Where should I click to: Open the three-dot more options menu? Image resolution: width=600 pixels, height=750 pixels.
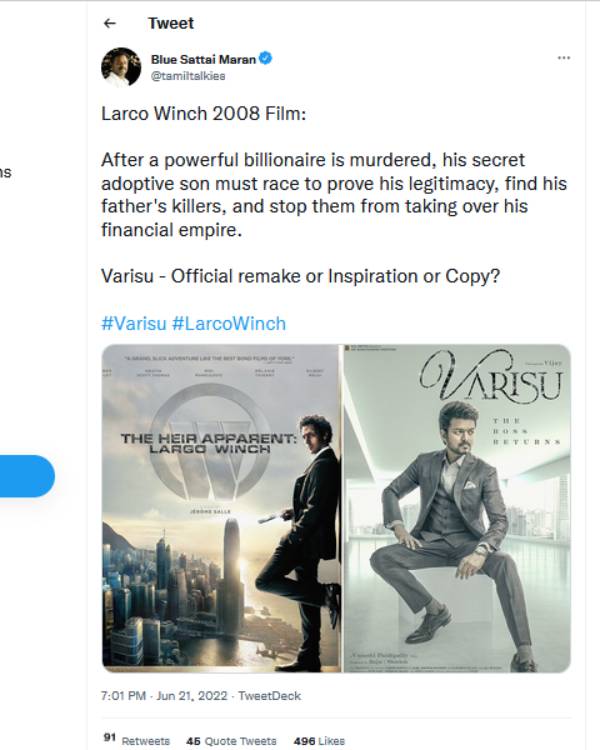click(x=564, y=58)
